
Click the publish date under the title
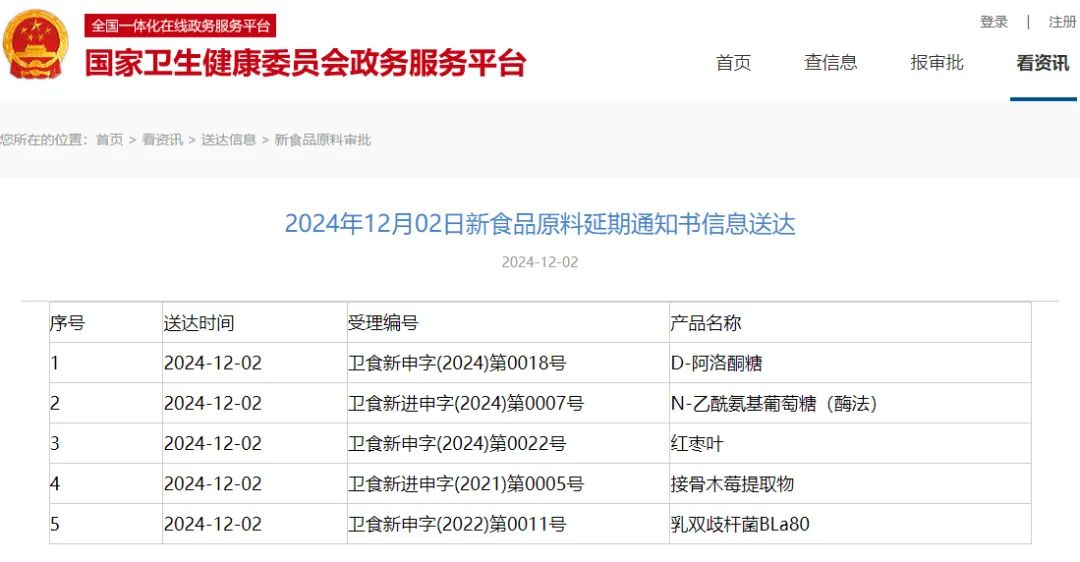pyautogui.click(x=540, y=262)
